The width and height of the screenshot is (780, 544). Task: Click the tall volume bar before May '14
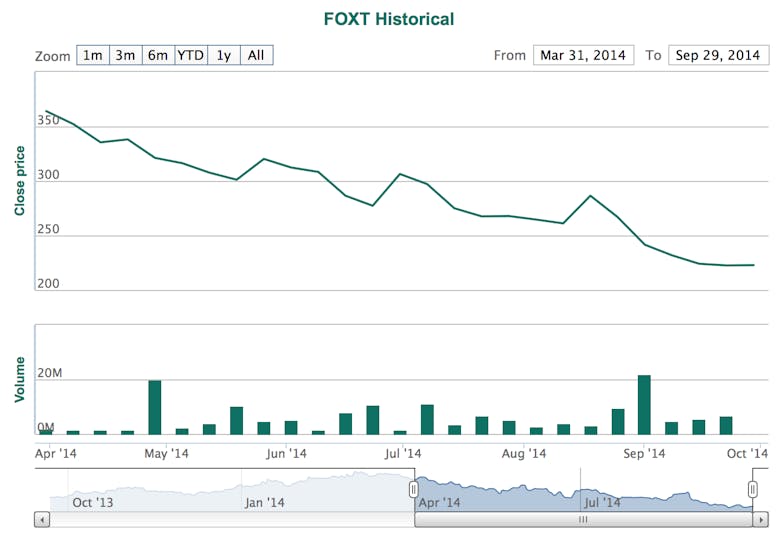(x=155, y=407)
